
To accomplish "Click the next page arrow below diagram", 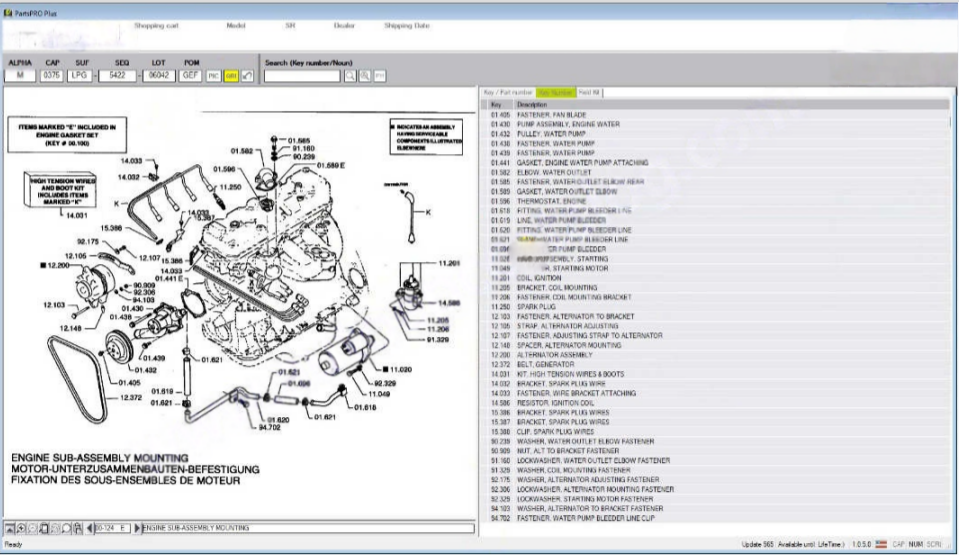I will point(138,526).
